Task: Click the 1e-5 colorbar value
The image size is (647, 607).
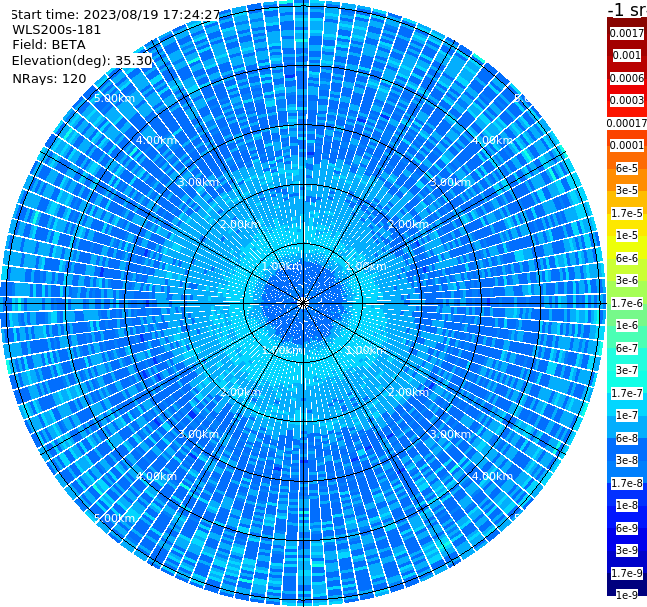Action: [627, 235]
